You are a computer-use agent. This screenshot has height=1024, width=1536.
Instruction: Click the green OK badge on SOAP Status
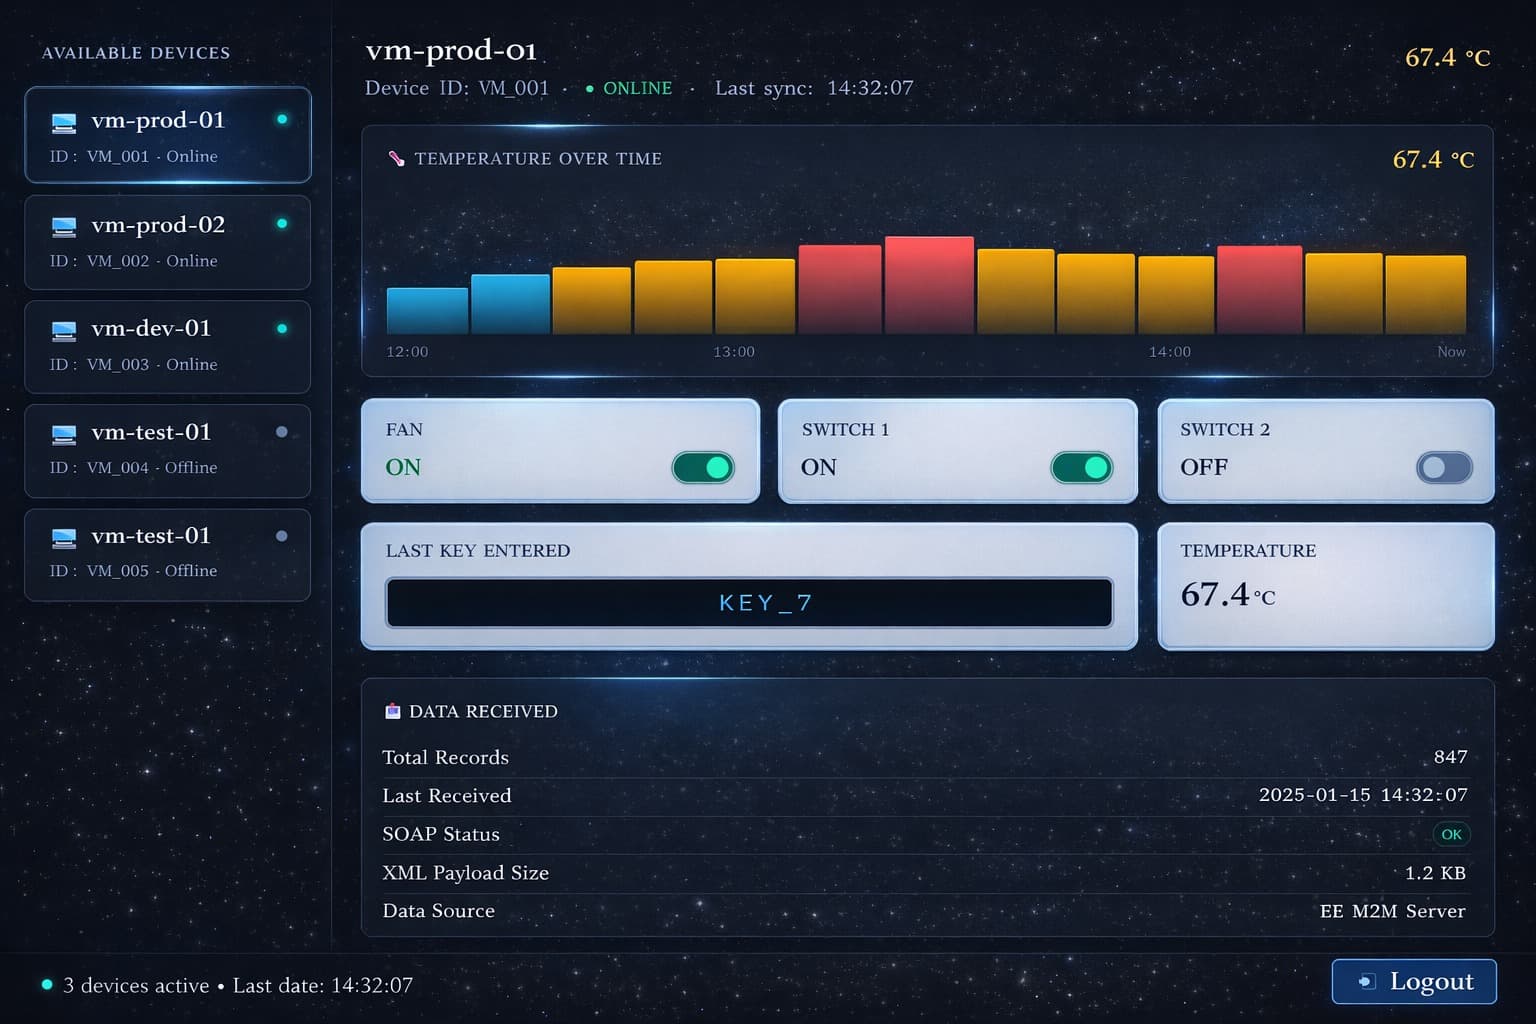tap(1451, 834)
